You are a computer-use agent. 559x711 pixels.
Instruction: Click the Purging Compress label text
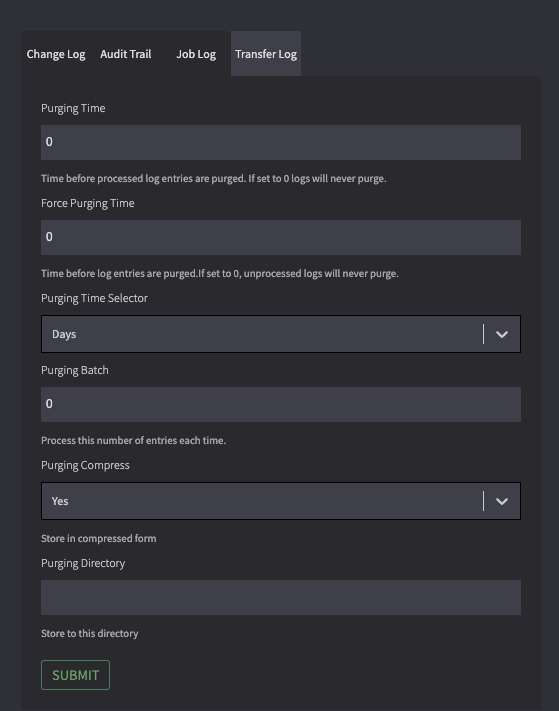pos(85,465)
